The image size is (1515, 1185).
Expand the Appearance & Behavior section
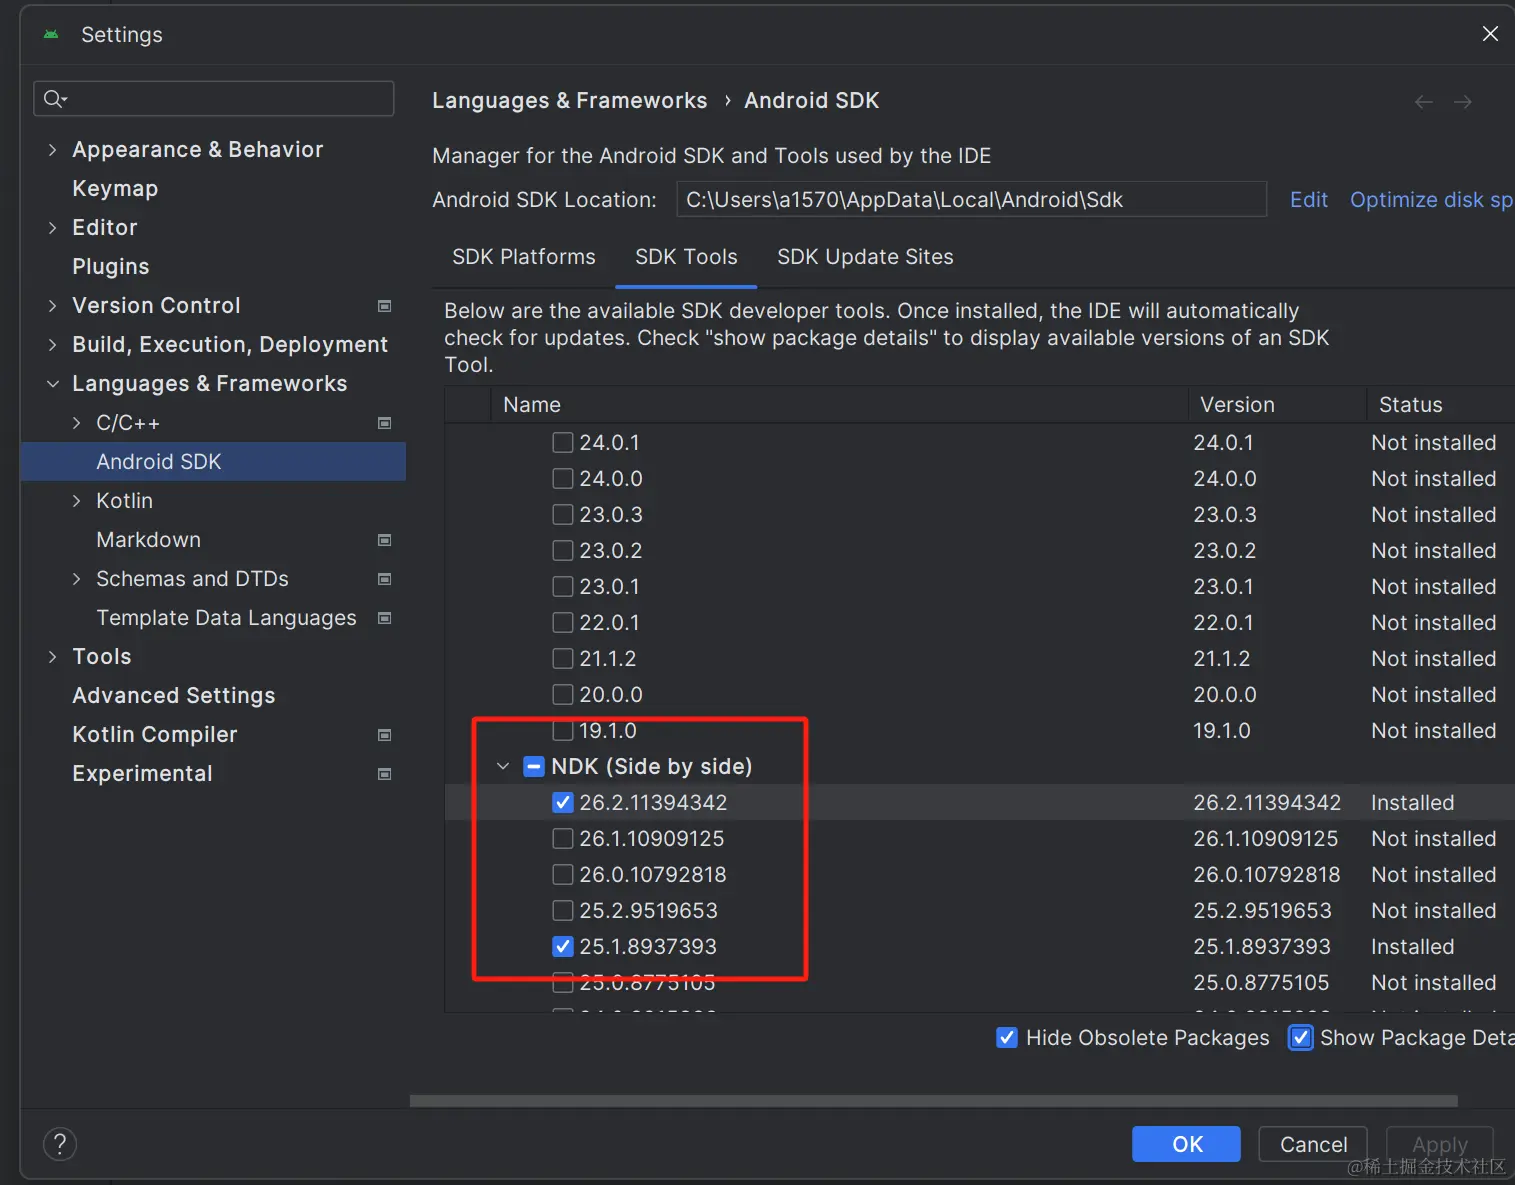(x=52, y=149)
